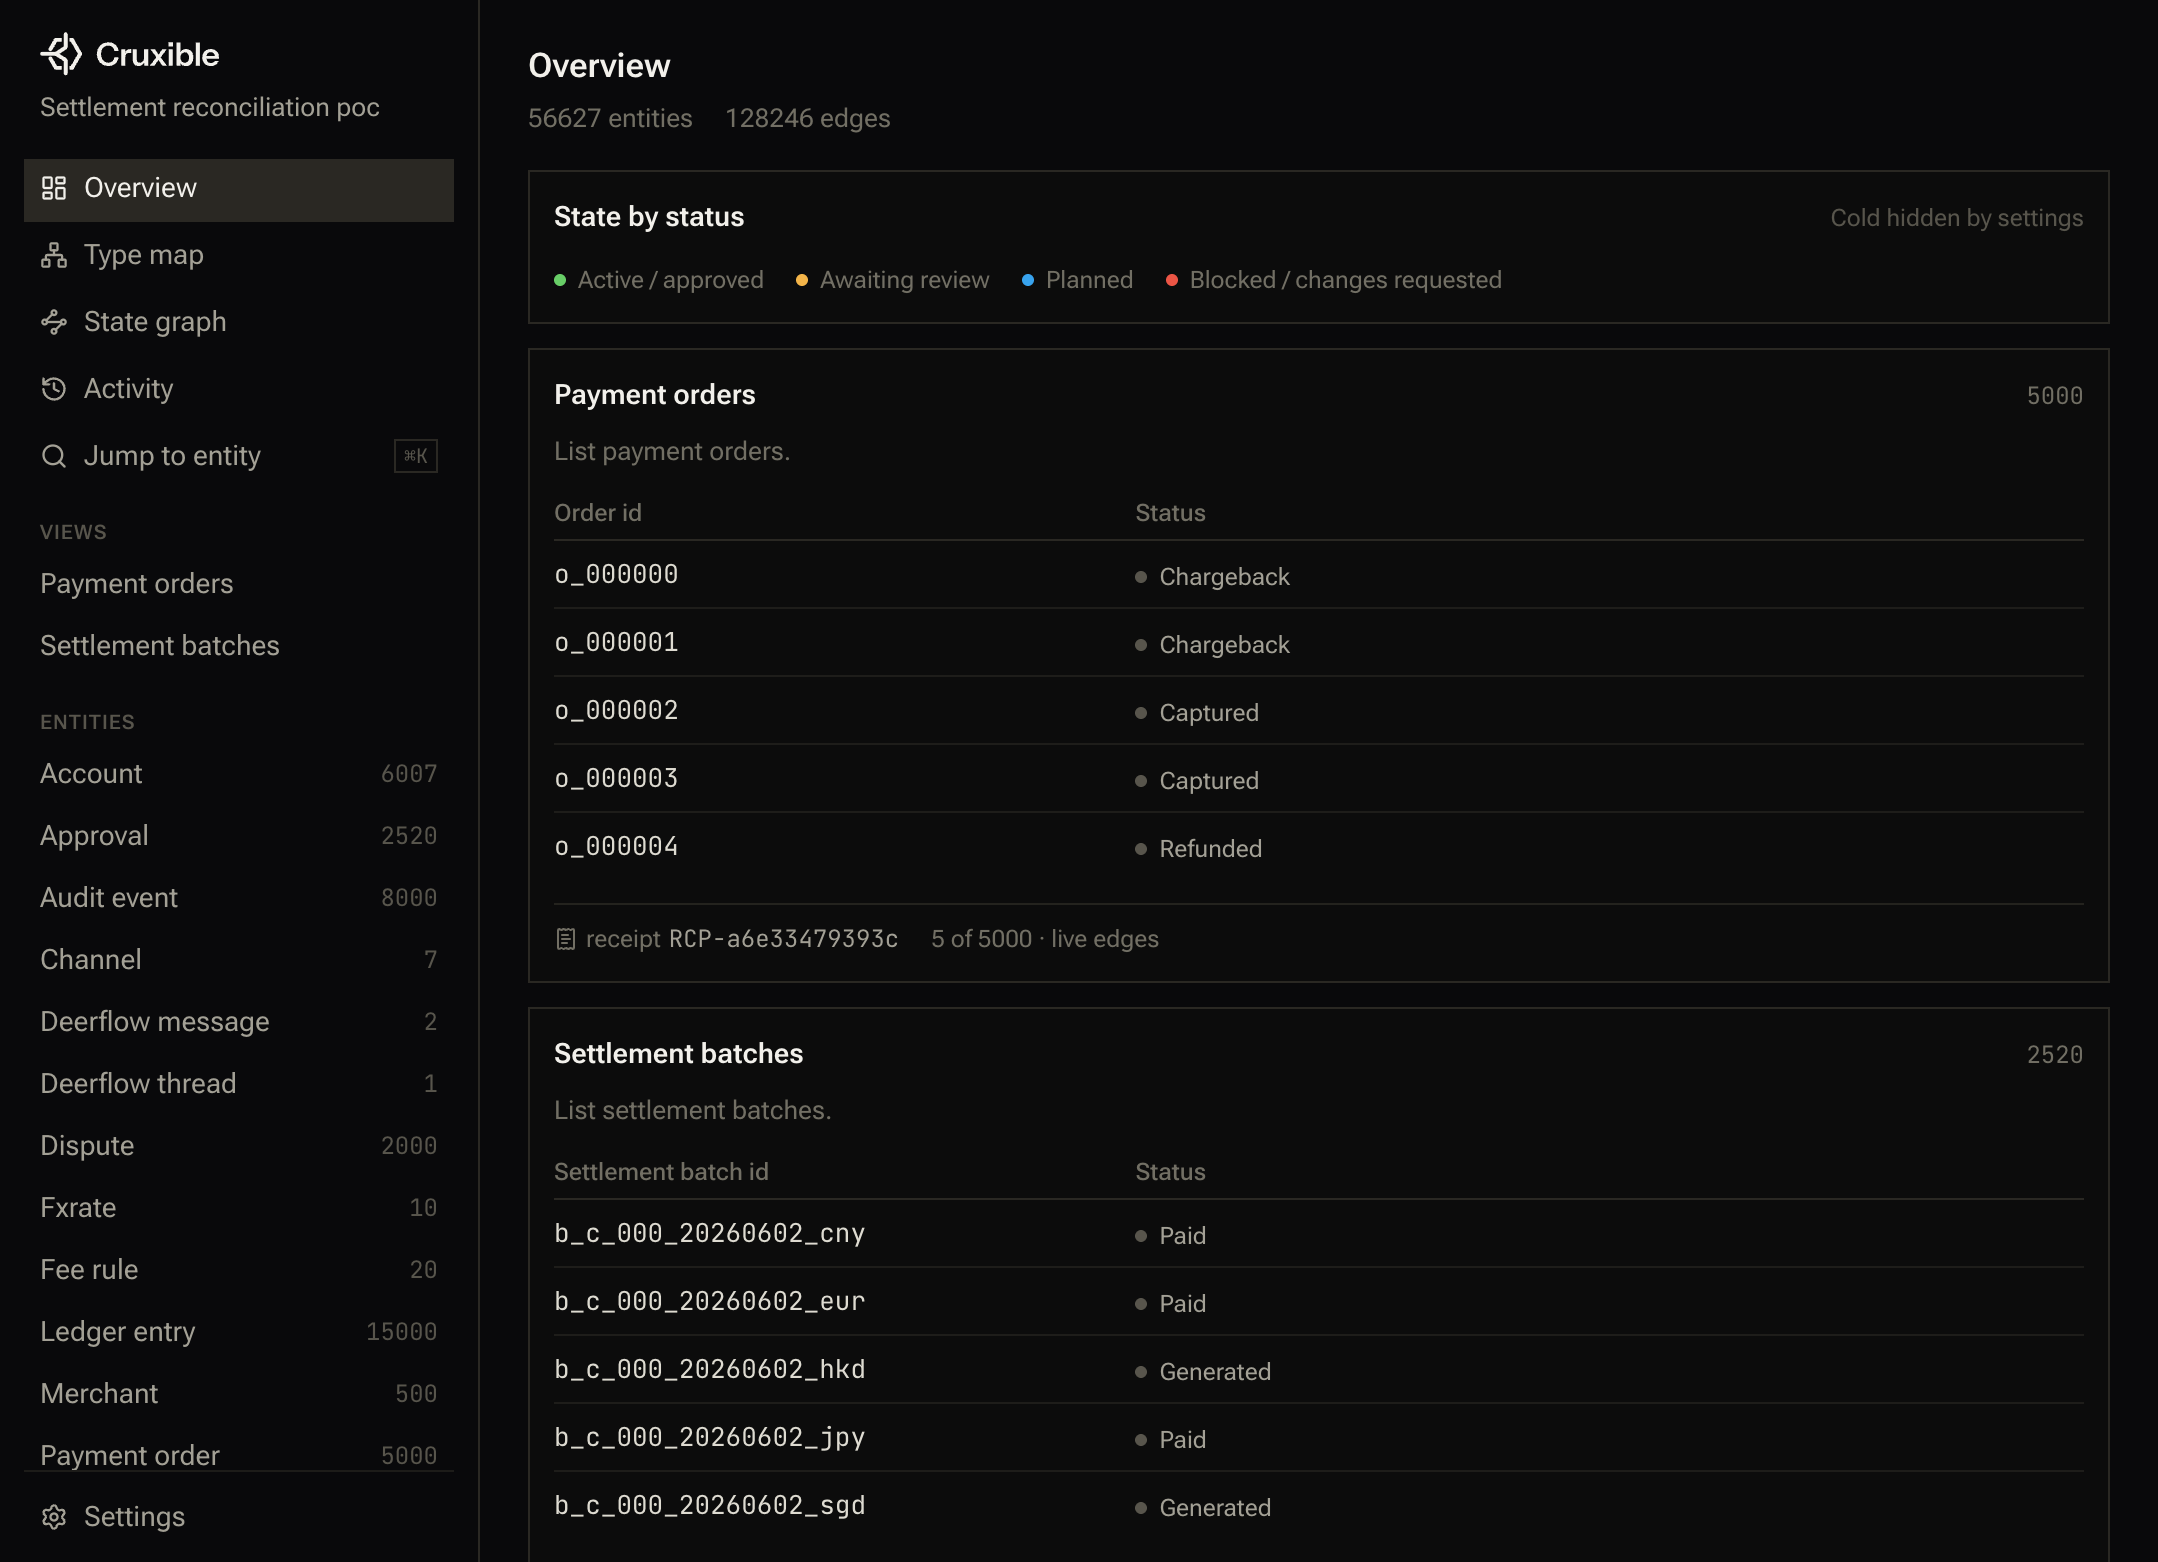The height and width of the screenshot is (1562, 2158).
Task: Click the Jump to entity search icon
Action: pyautogui.click(x=54, y=456)
